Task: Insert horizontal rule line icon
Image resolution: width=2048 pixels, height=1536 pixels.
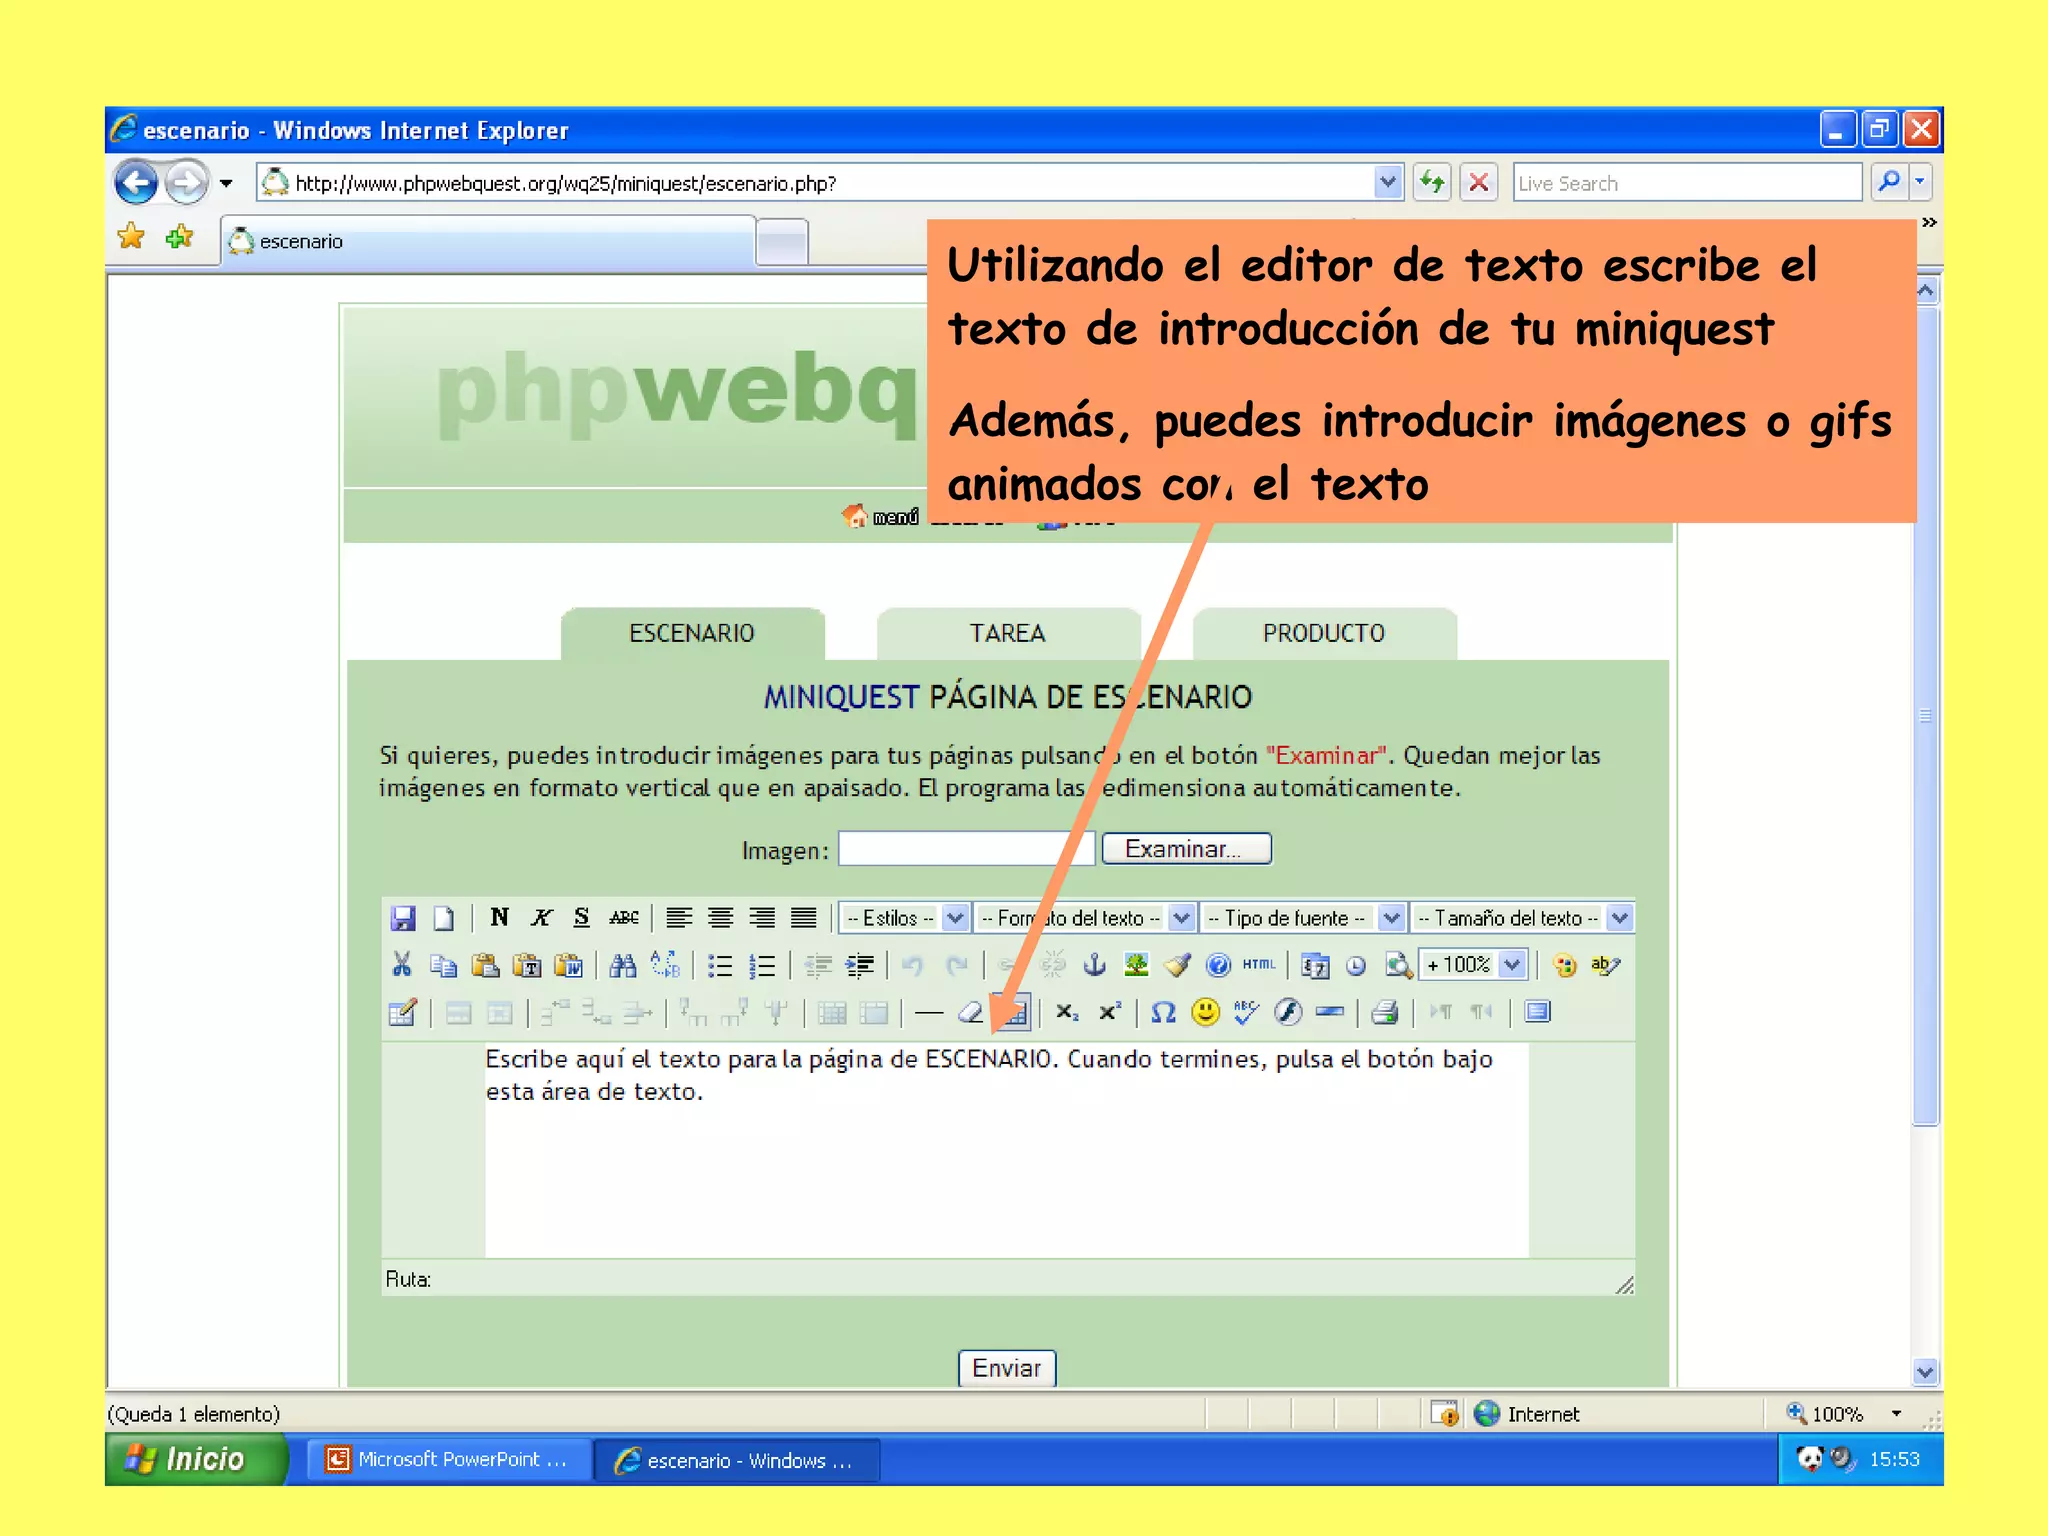Action: pos(929,1013)
